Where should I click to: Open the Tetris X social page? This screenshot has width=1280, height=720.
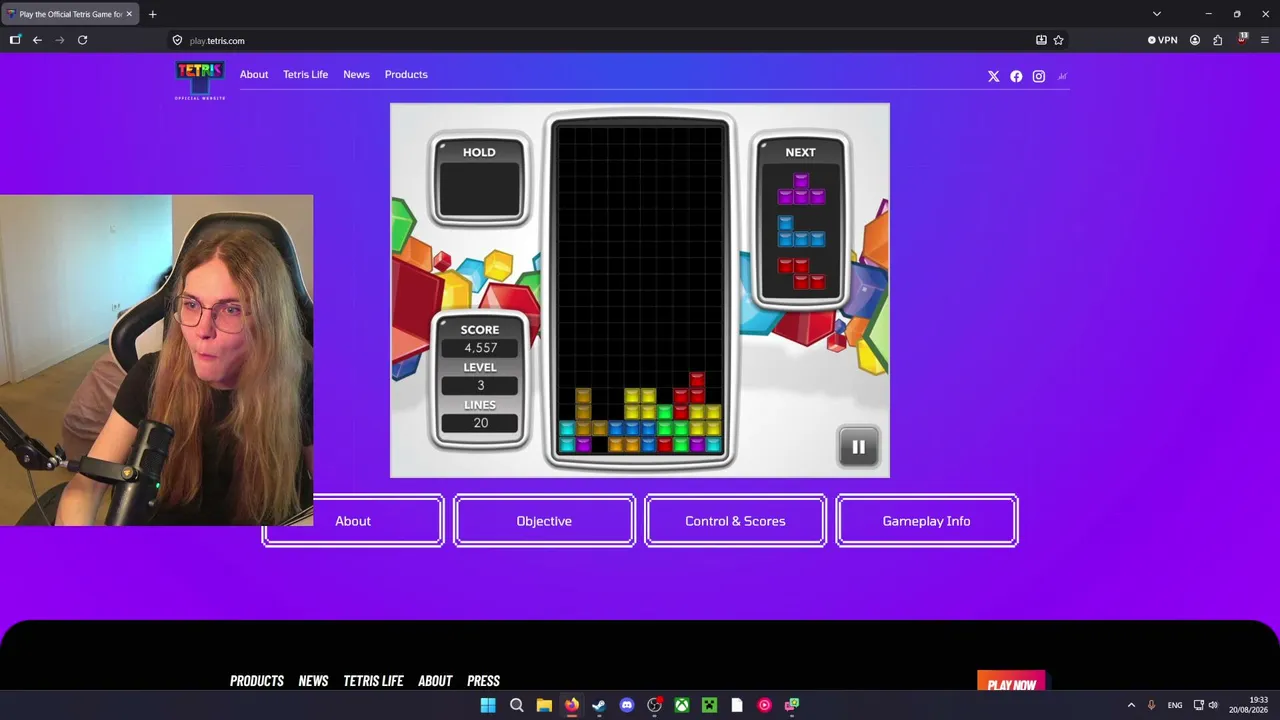[x=993, y=76]
